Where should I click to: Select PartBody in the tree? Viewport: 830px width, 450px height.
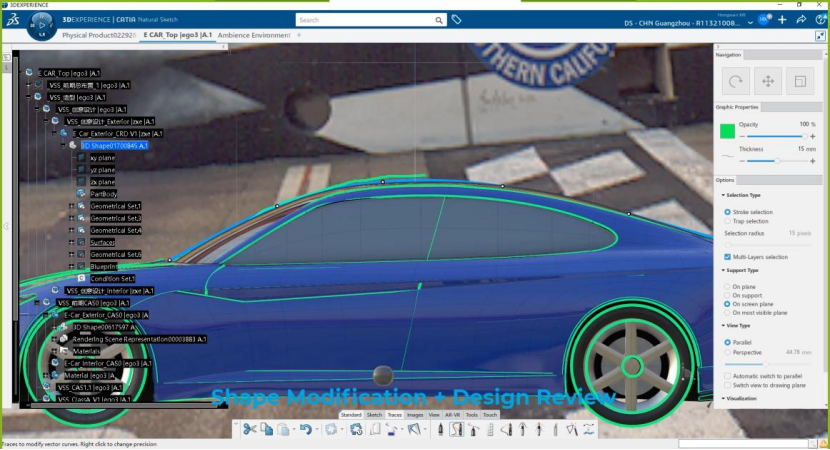tap(103, 194)
